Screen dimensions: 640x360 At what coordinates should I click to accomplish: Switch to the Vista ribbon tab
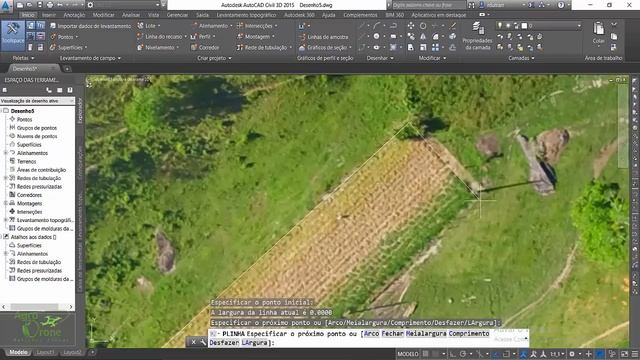coord(153,15)
